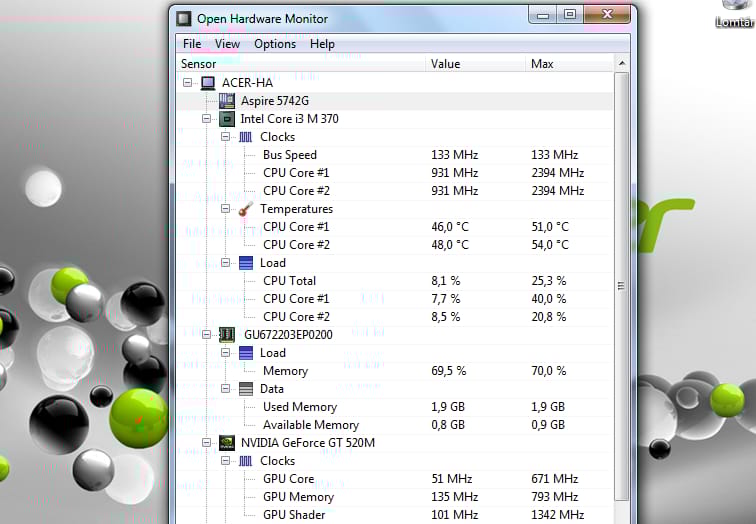This screenshot has width=756, height=524.
Task: Collapse the Intel Core i3 M 370 node
Action: [206, 119]
